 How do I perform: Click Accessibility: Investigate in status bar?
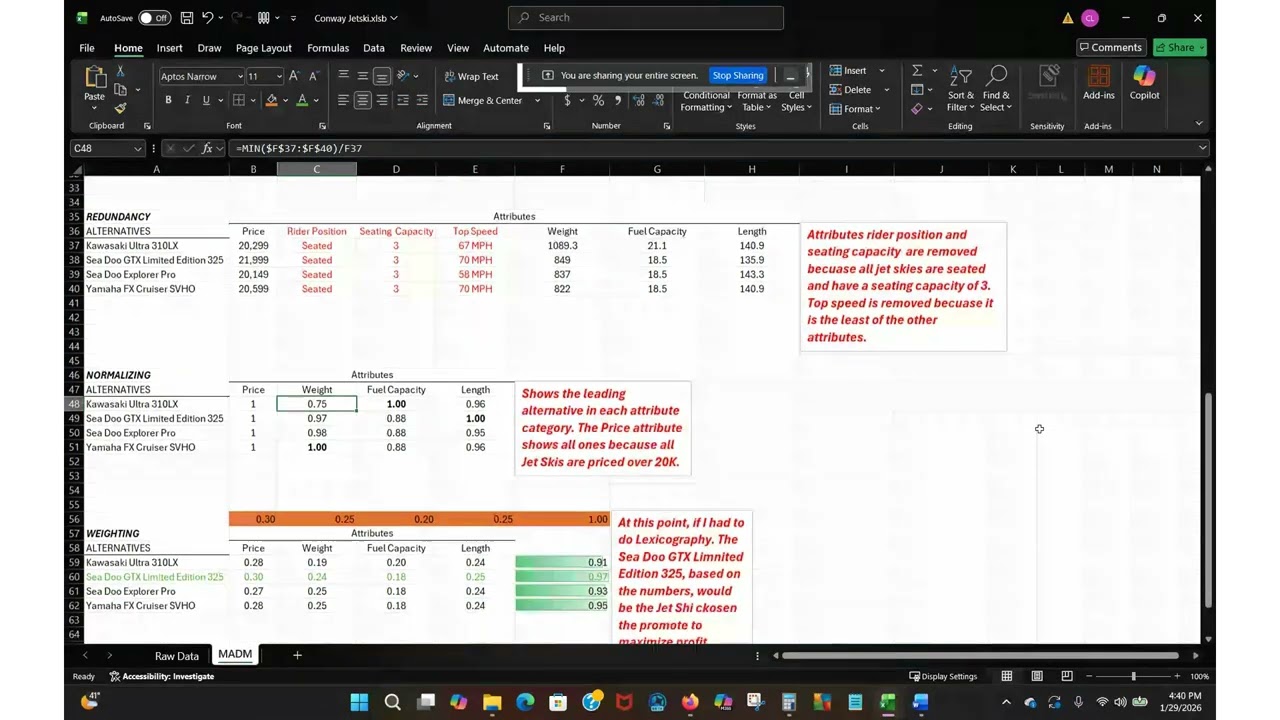(162, 676)
